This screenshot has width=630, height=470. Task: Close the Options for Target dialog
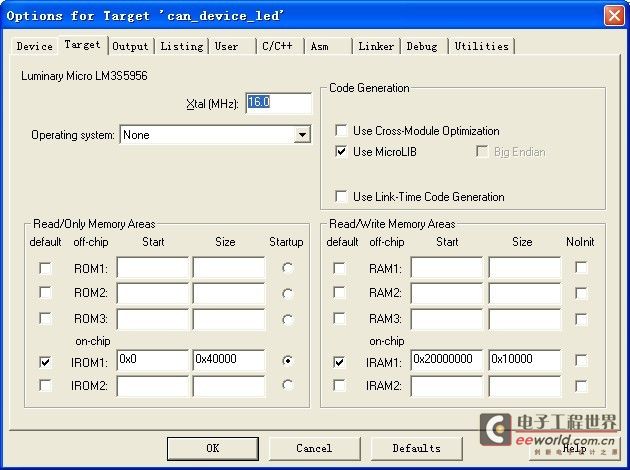(614, 16)
